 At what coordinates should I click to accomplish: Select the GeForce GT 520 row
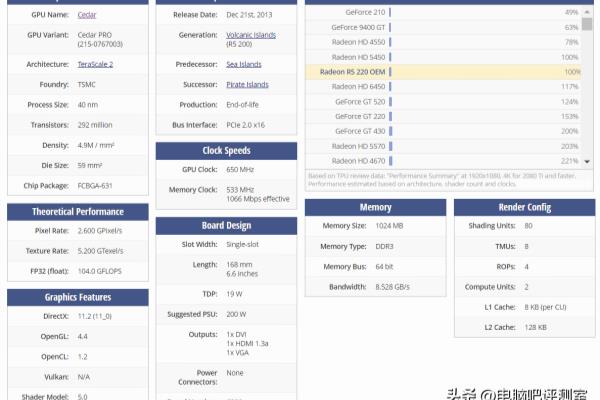pyautogui.click(x=443, y=102)
